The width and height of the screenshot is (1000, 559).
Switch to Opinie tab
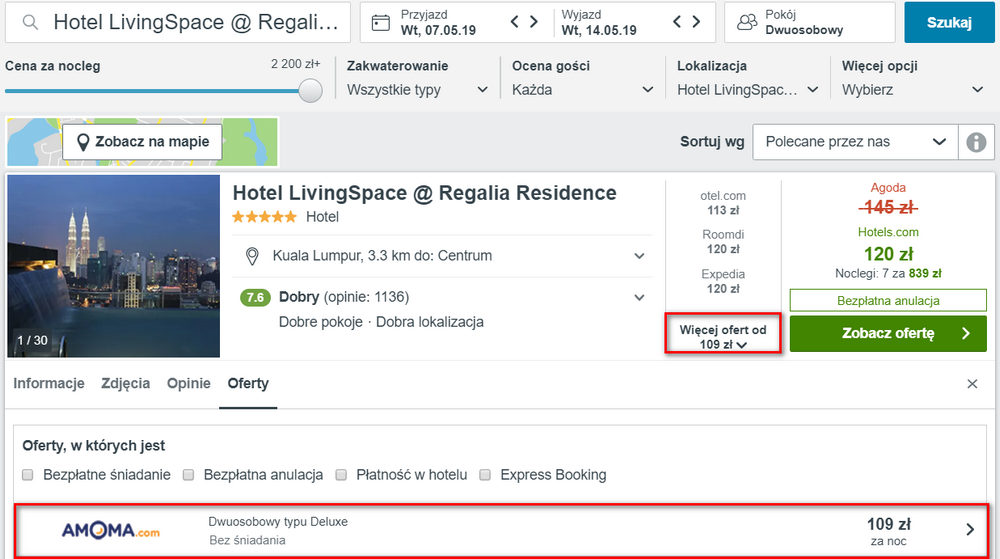coord(189,384)
